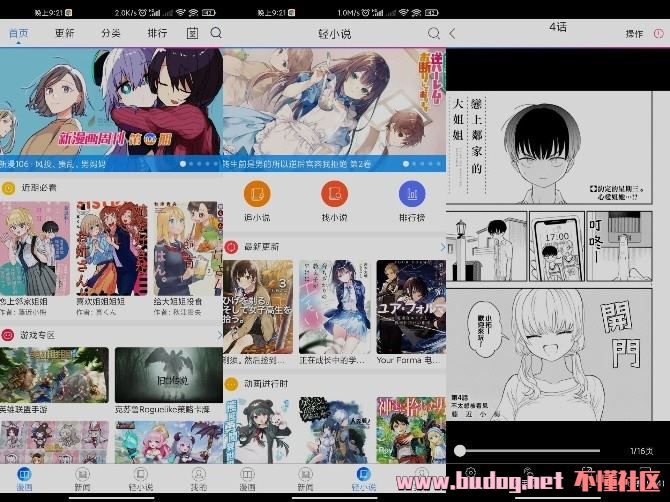
Task: Tap 我的 profile icon in left bottom bar
Action: tap(198, 474)
